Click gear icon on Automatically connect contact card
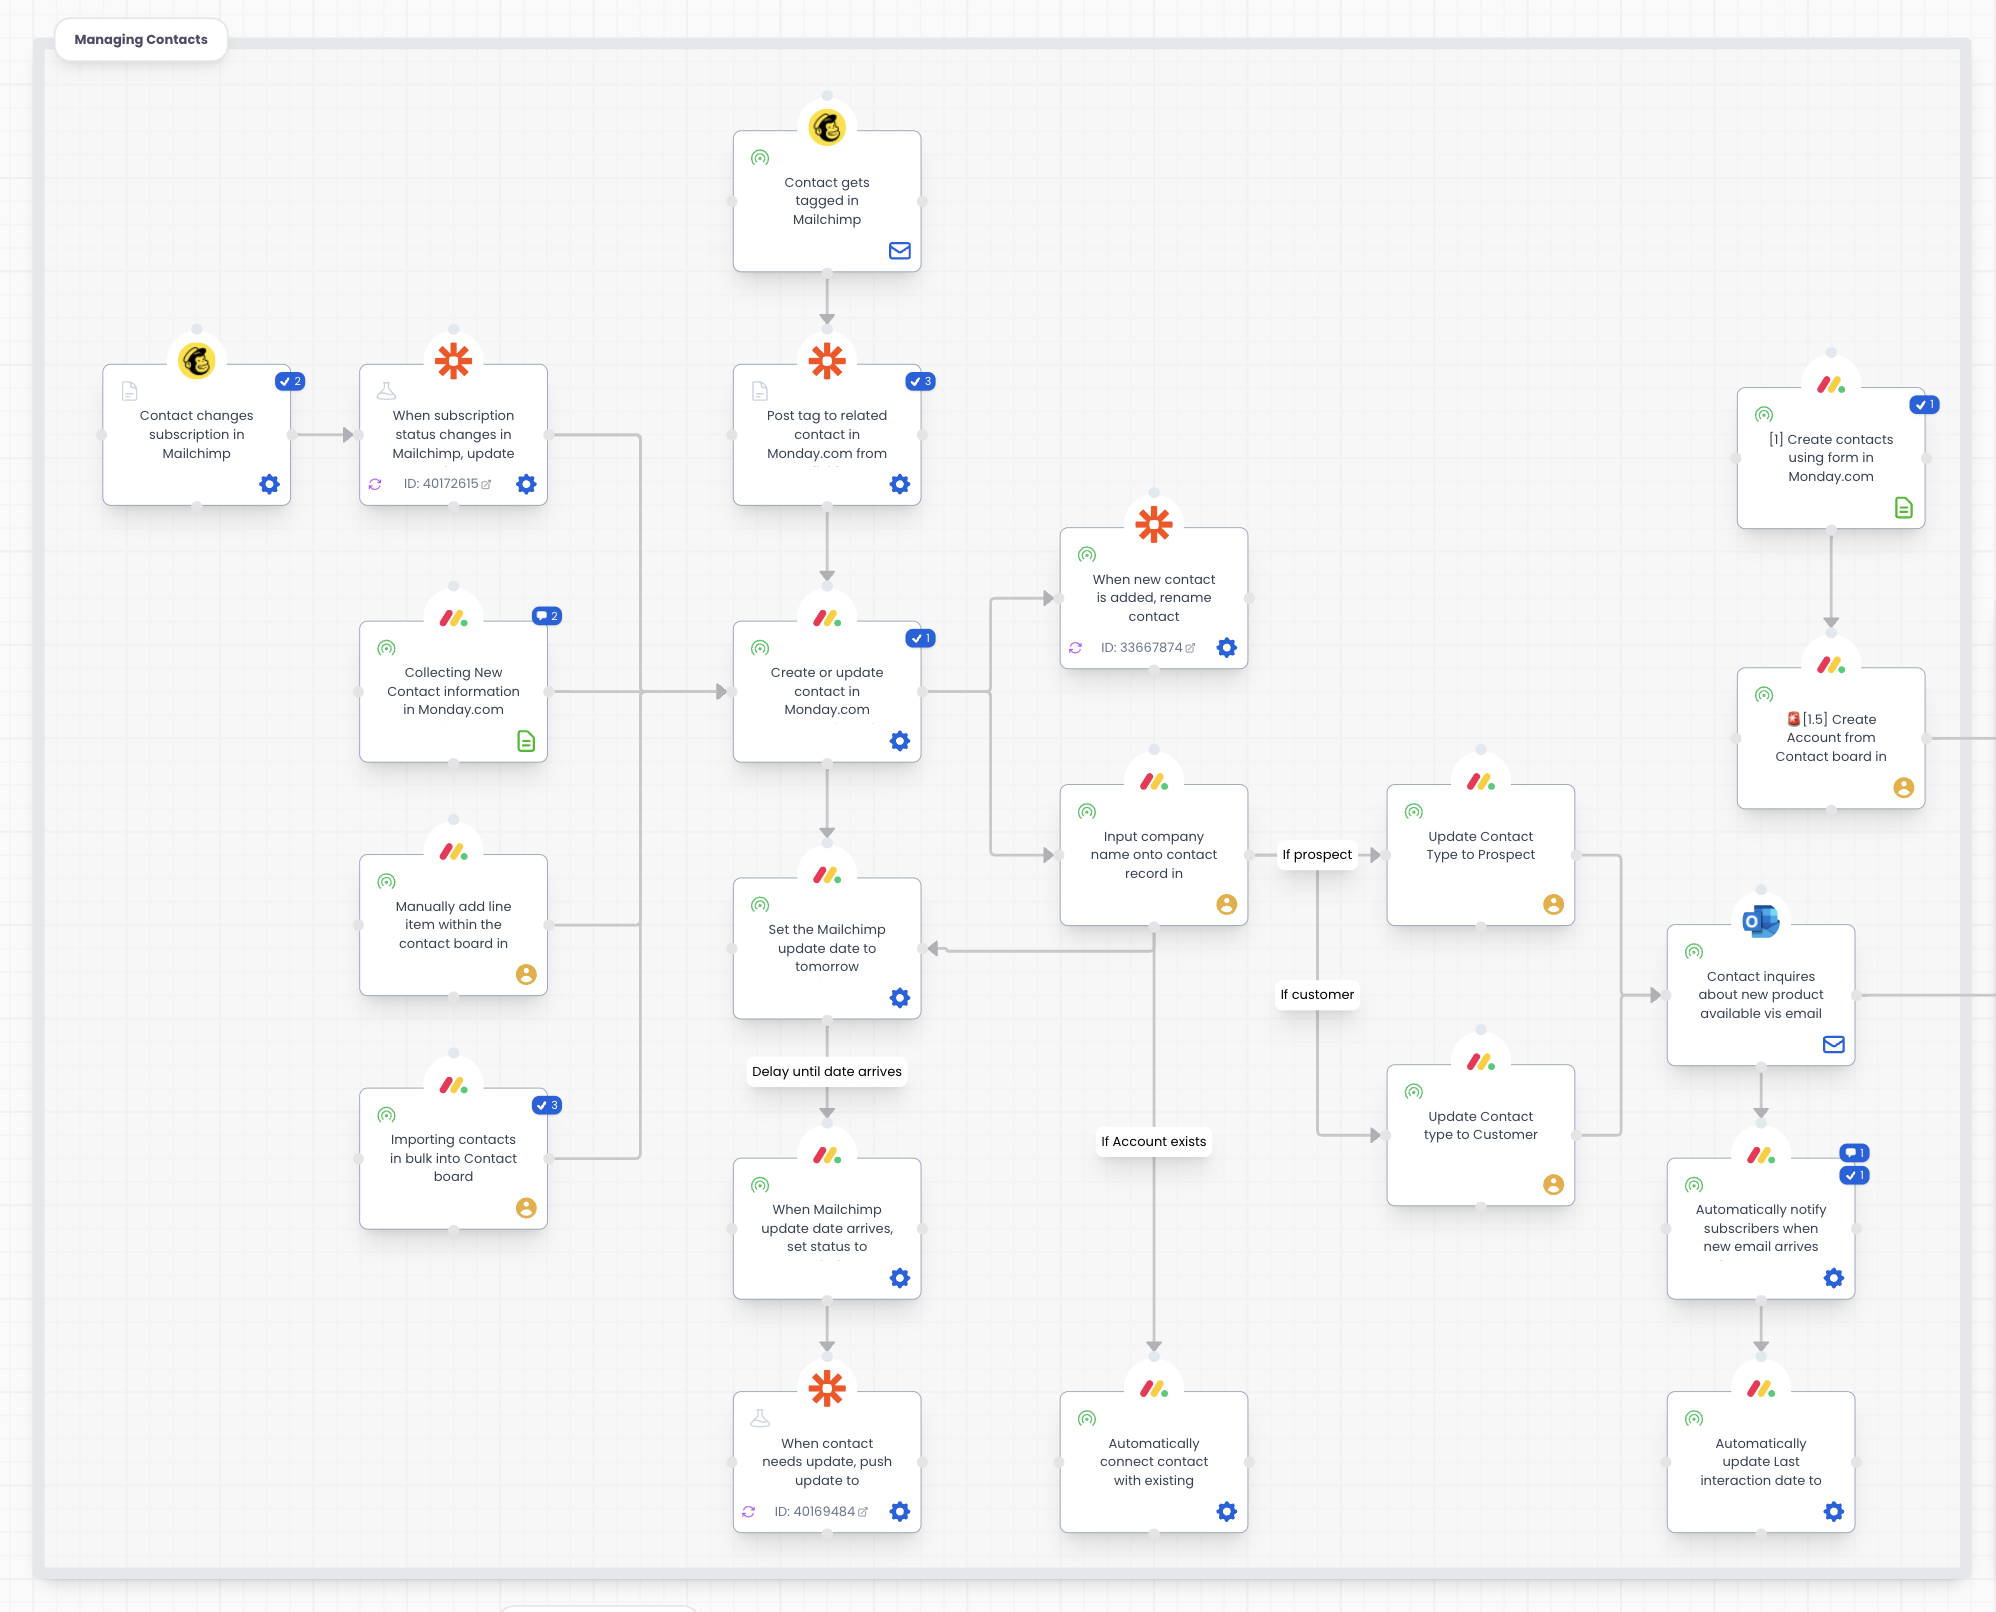Viewport: 1996px width, 1612px height. [x=1227, y=1512]
